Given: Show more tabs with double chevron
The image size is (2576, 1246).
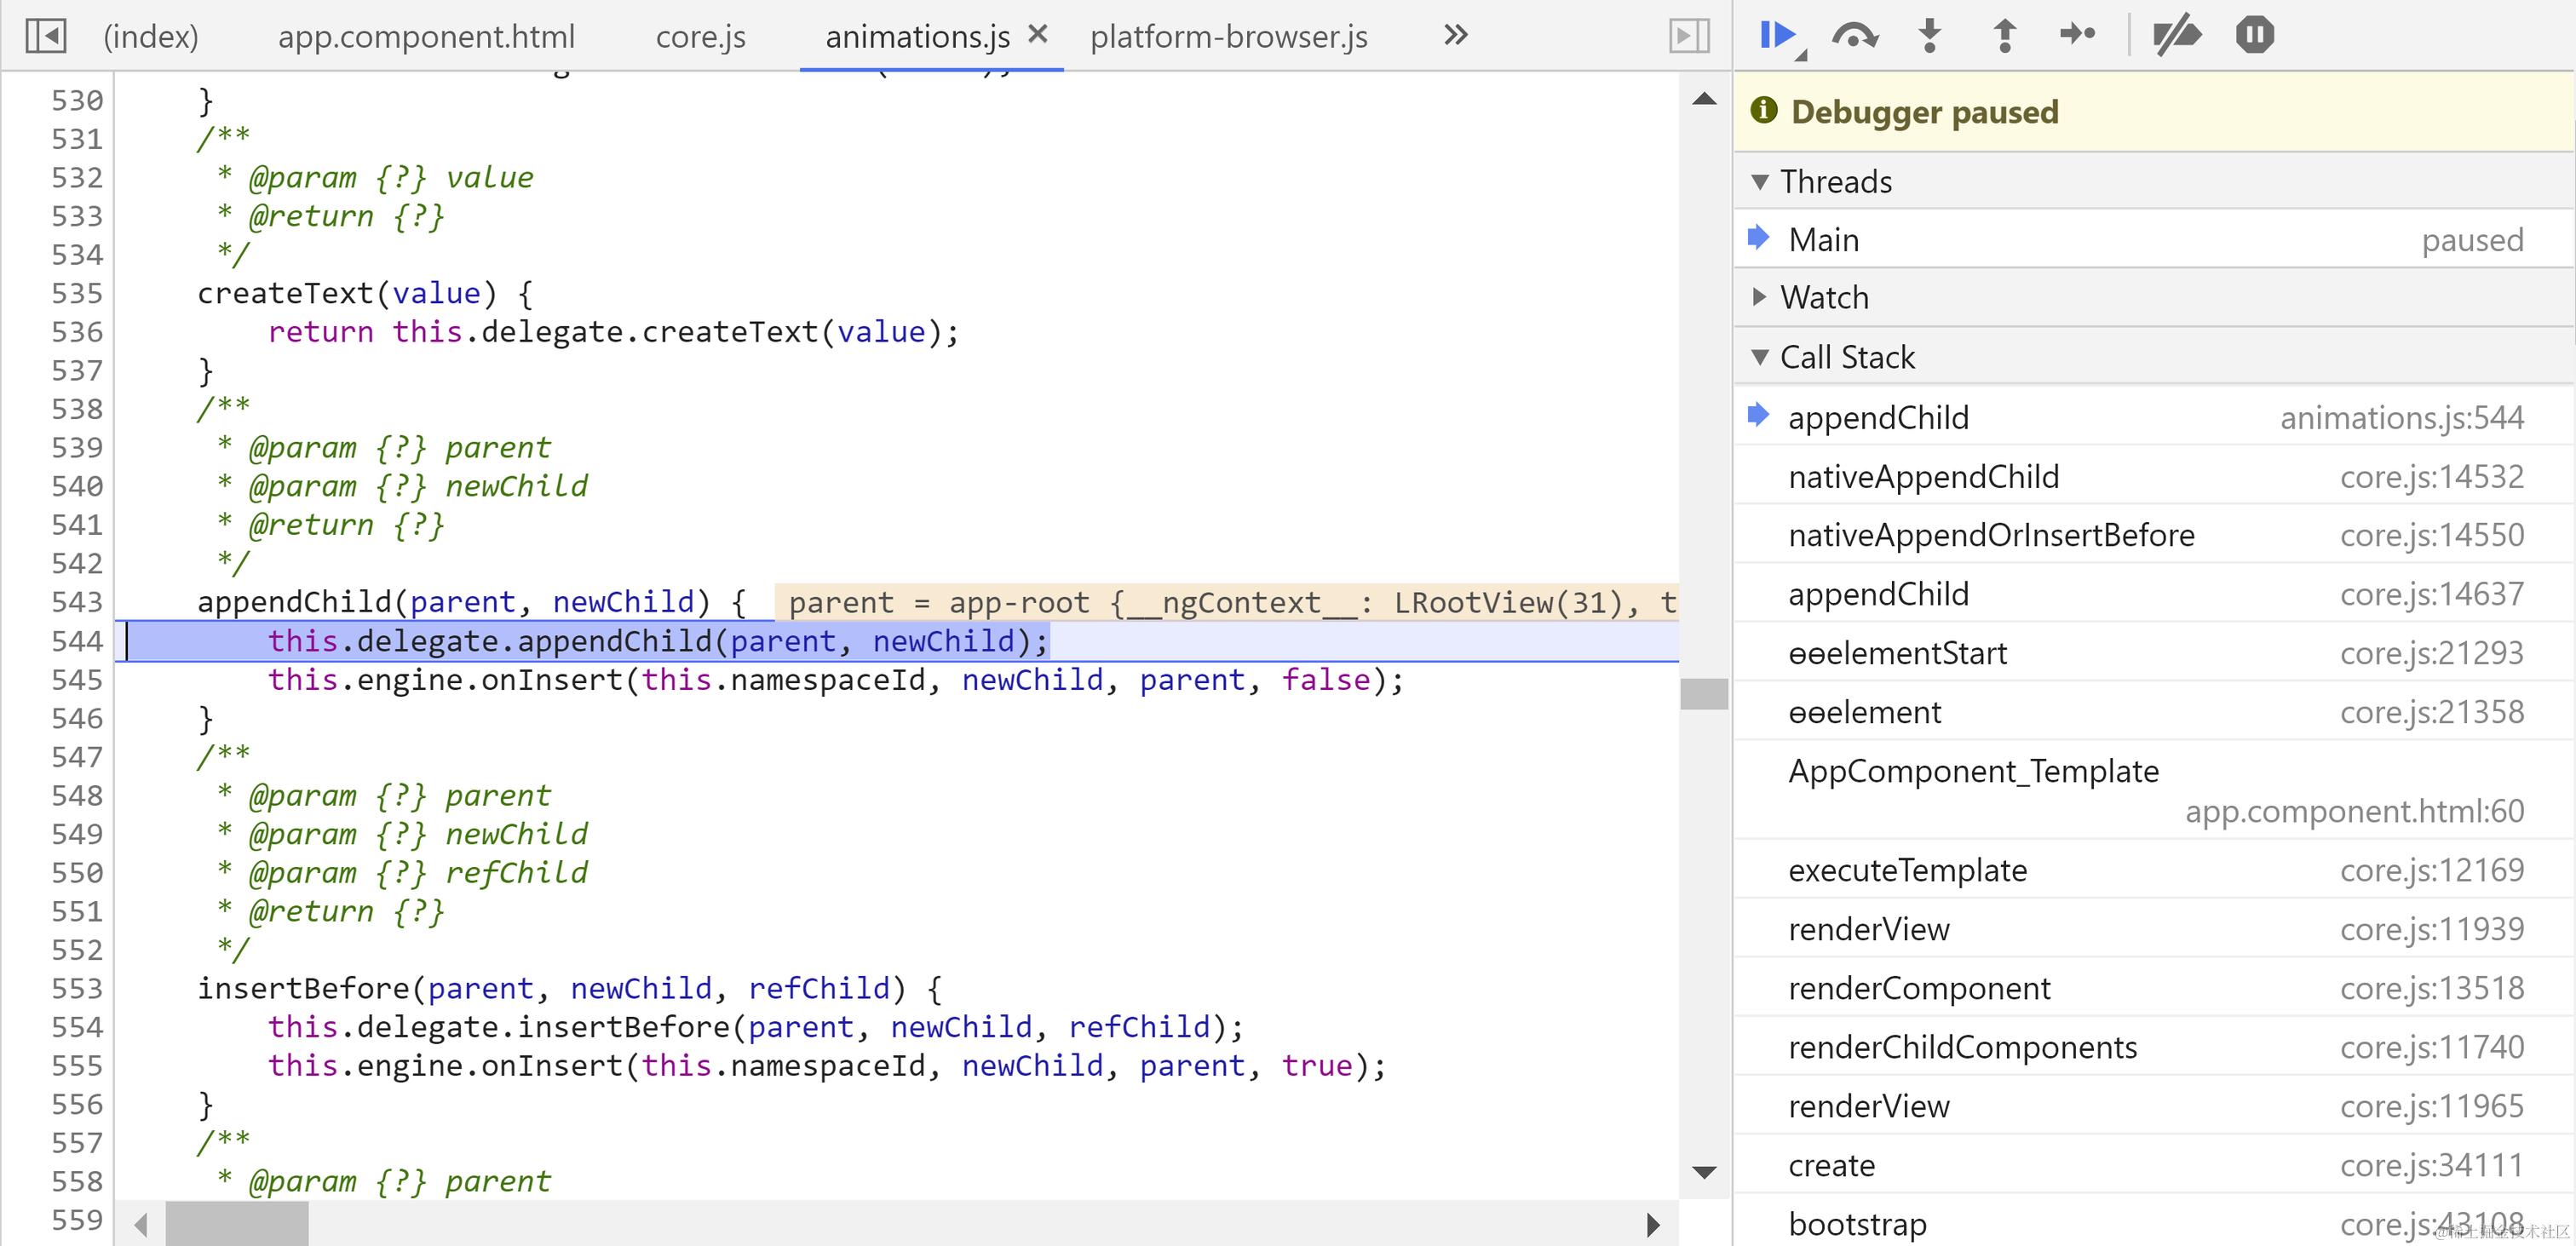Looking at the screenshot, I should point(1456,36).
